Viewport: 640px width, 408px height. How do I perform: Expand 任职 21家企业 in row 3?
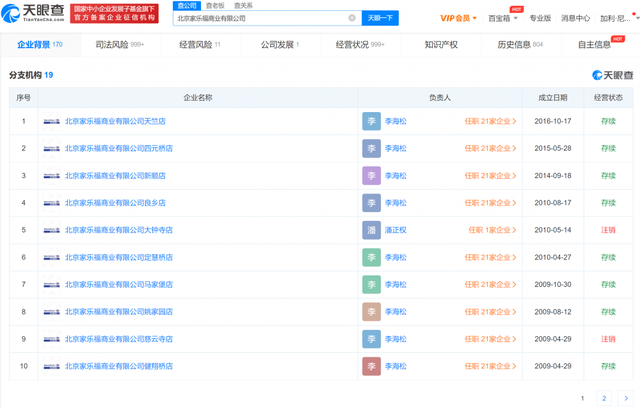coord(490,175)
